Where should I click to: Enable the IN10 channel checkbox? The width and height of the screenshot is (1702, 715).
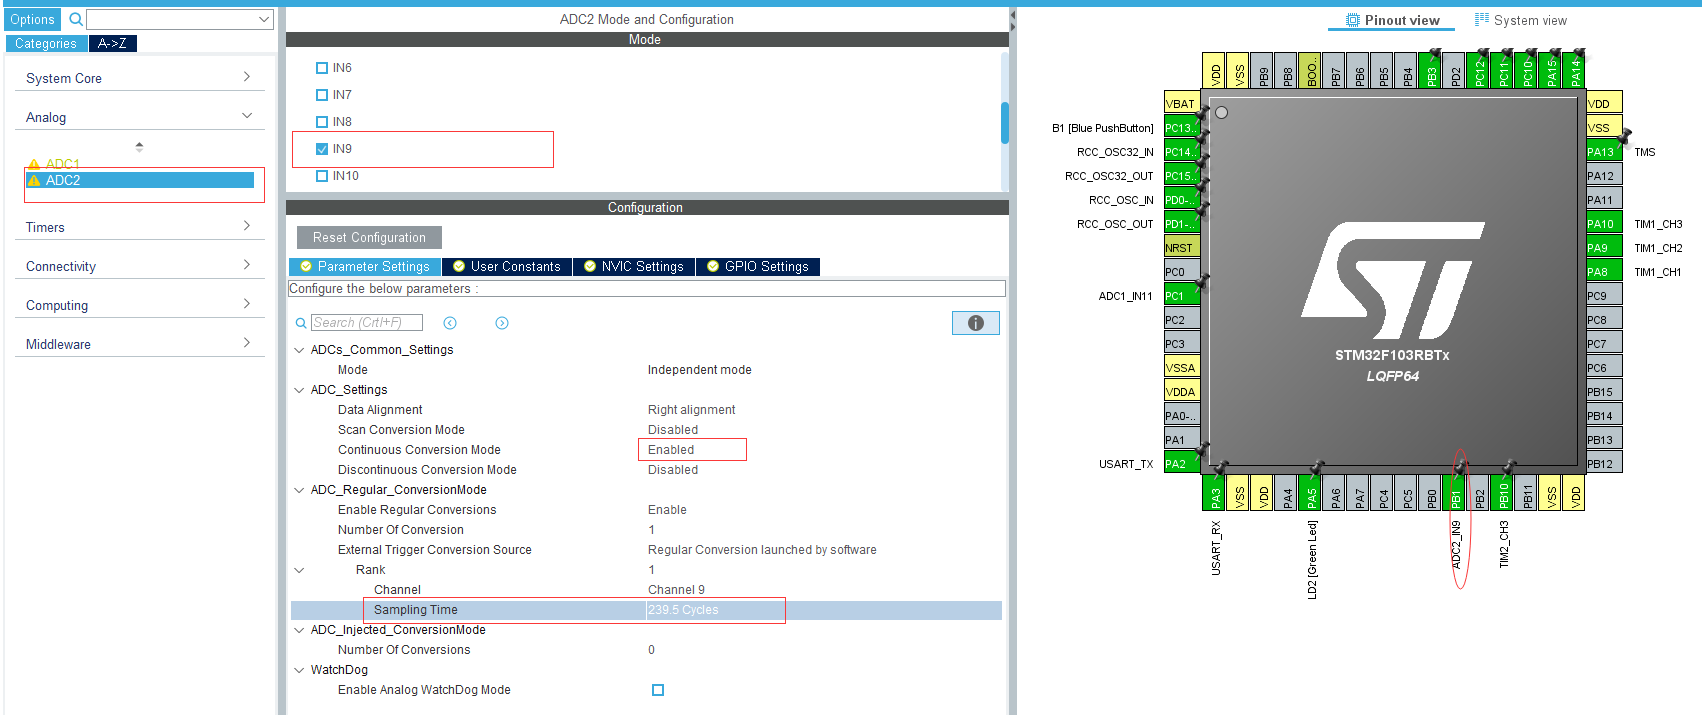322,176
